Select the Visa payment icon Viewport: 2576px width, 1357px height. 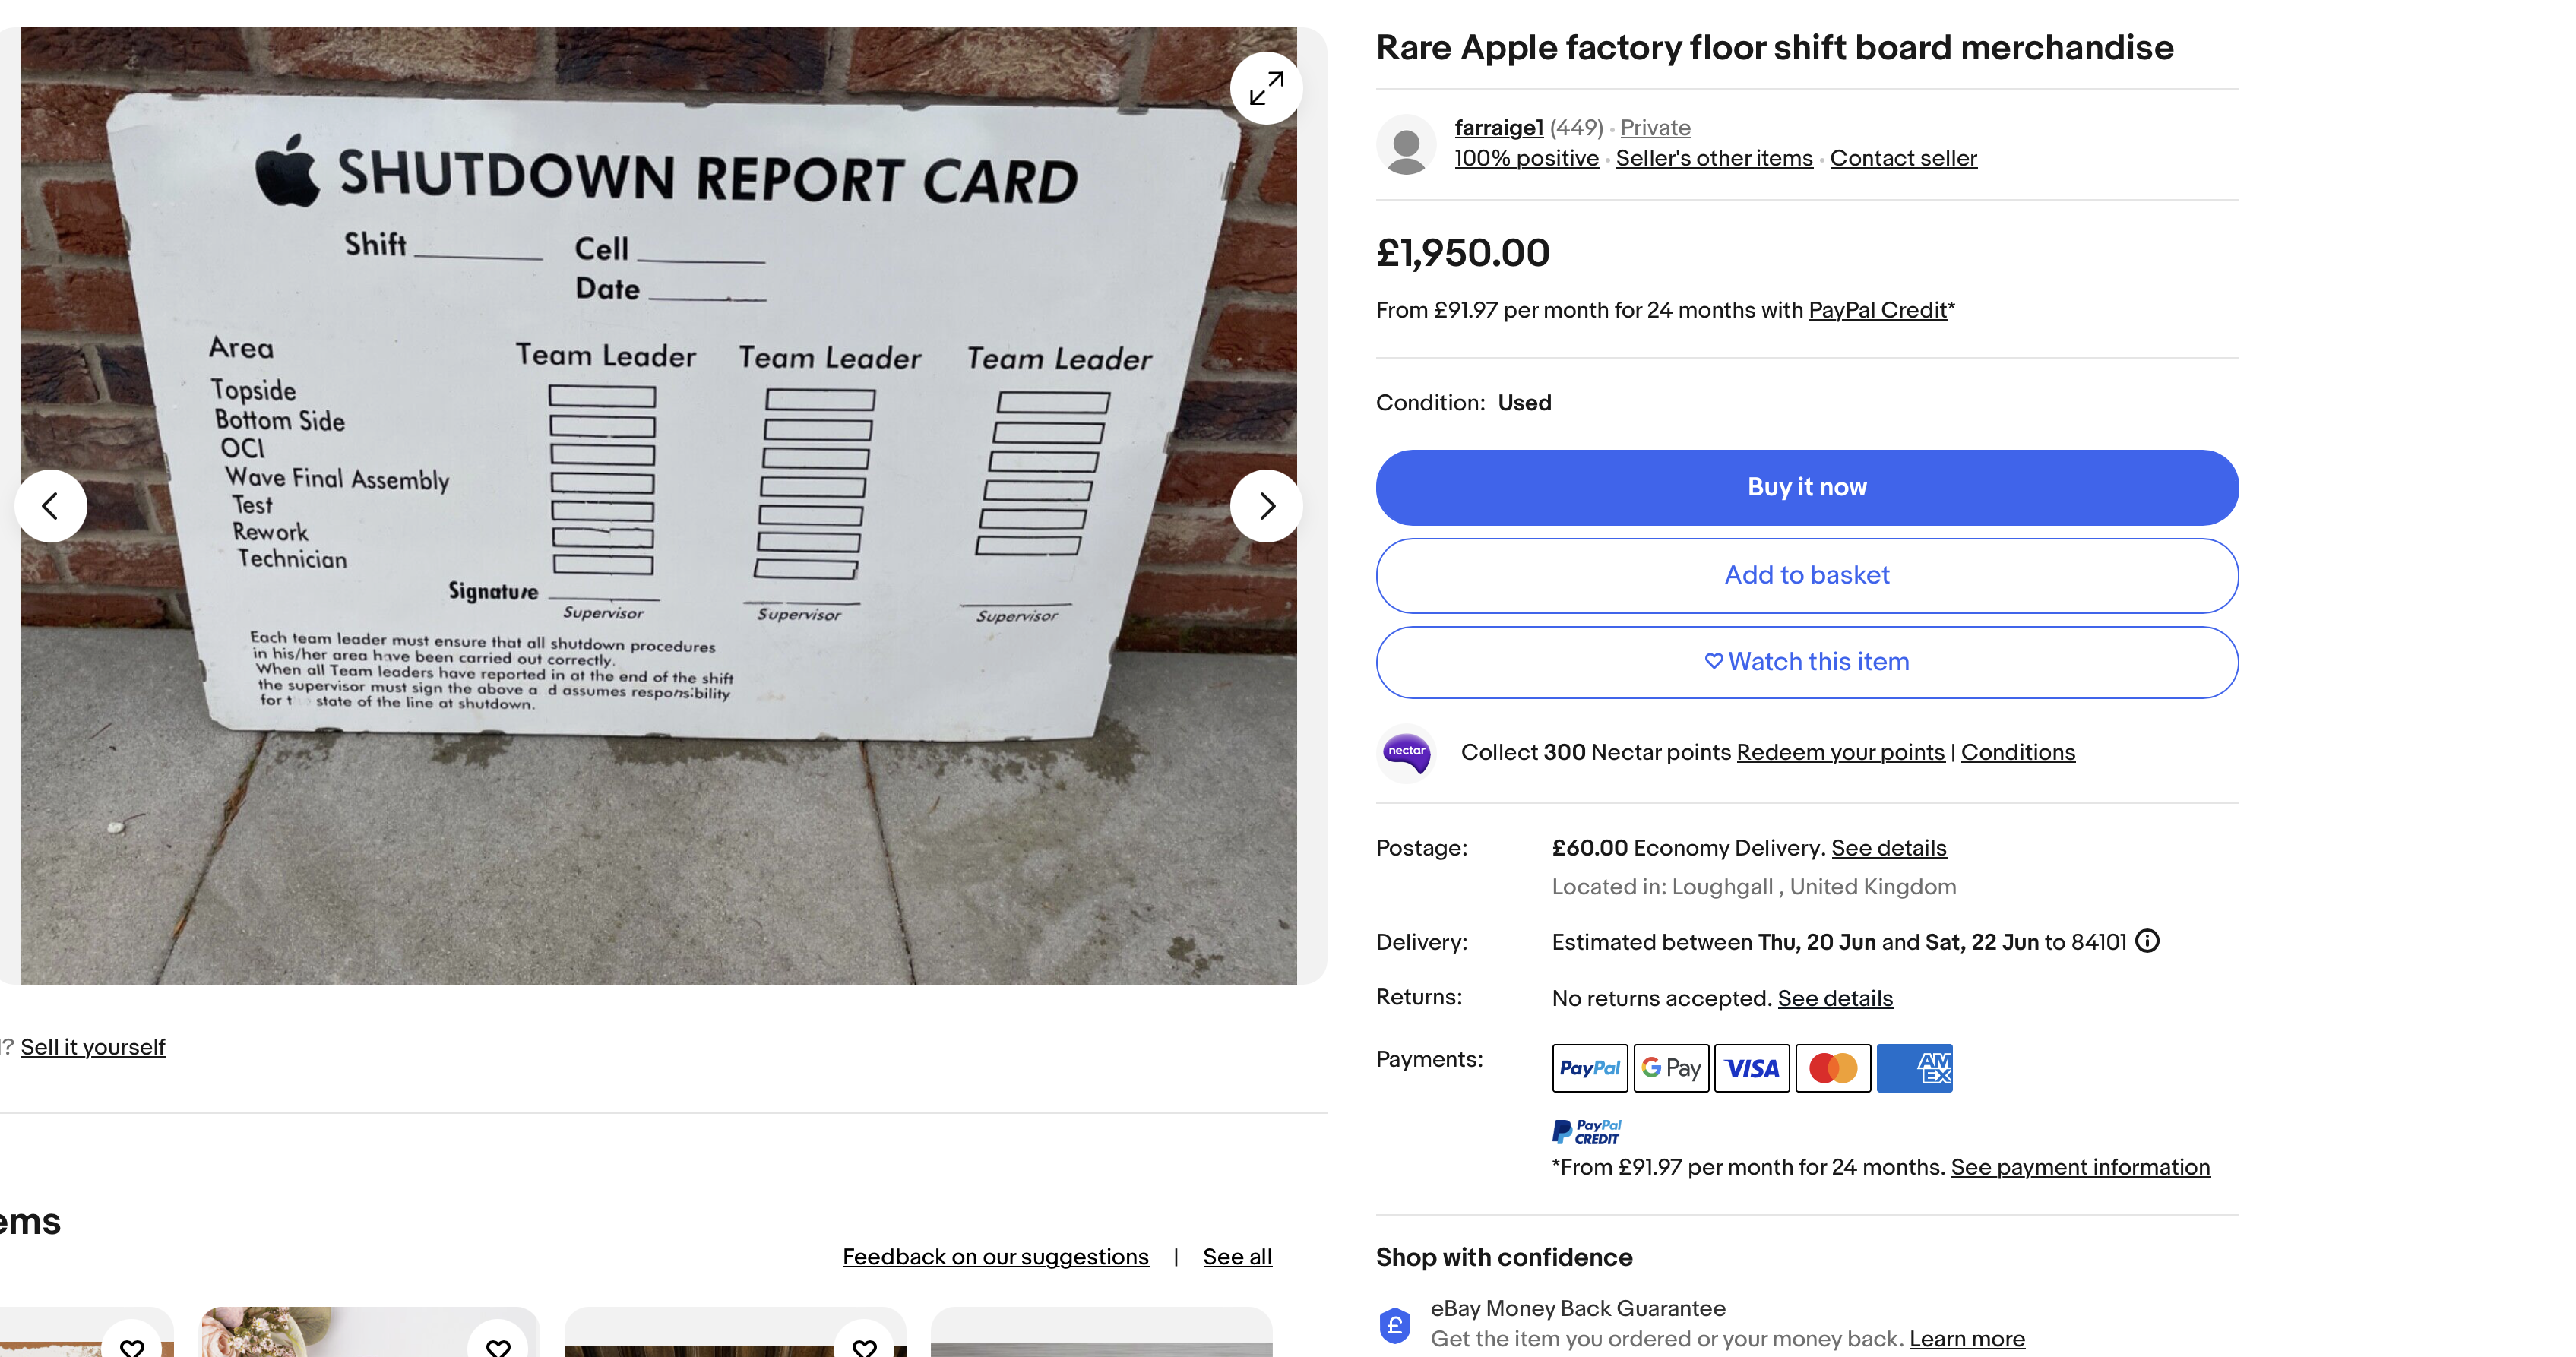(x=1752, y=1068)
